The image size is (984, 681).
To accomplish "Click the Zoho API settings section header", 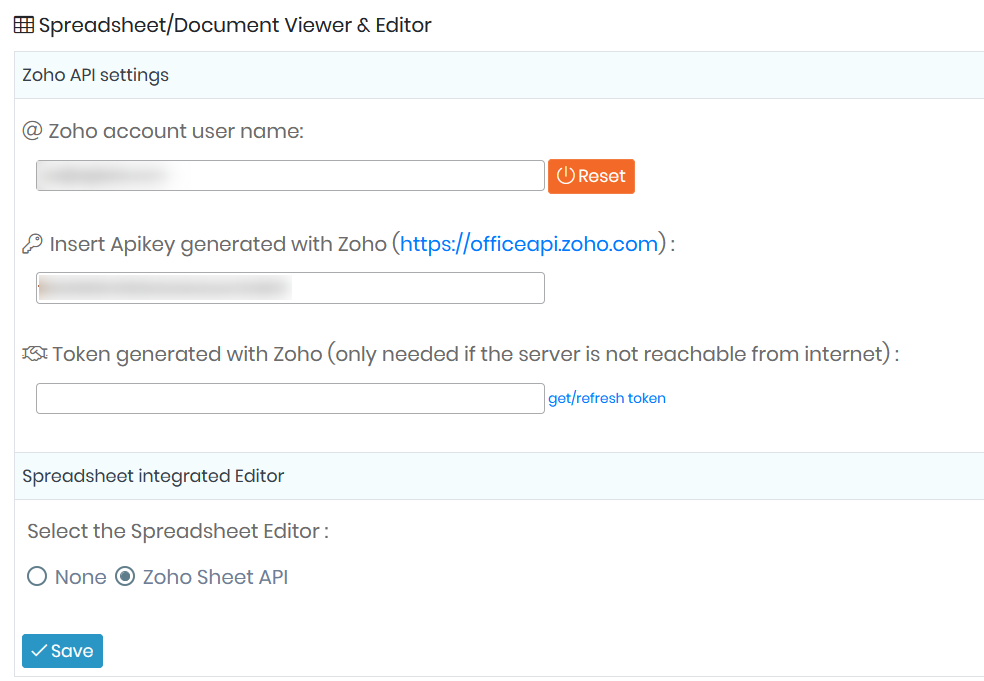I will (x=499, y=75).
